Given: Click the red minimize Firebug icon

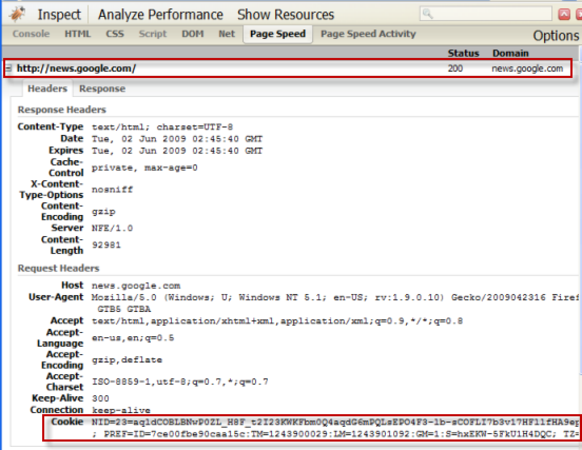Looking at the screenshot, I should (564, 14).
